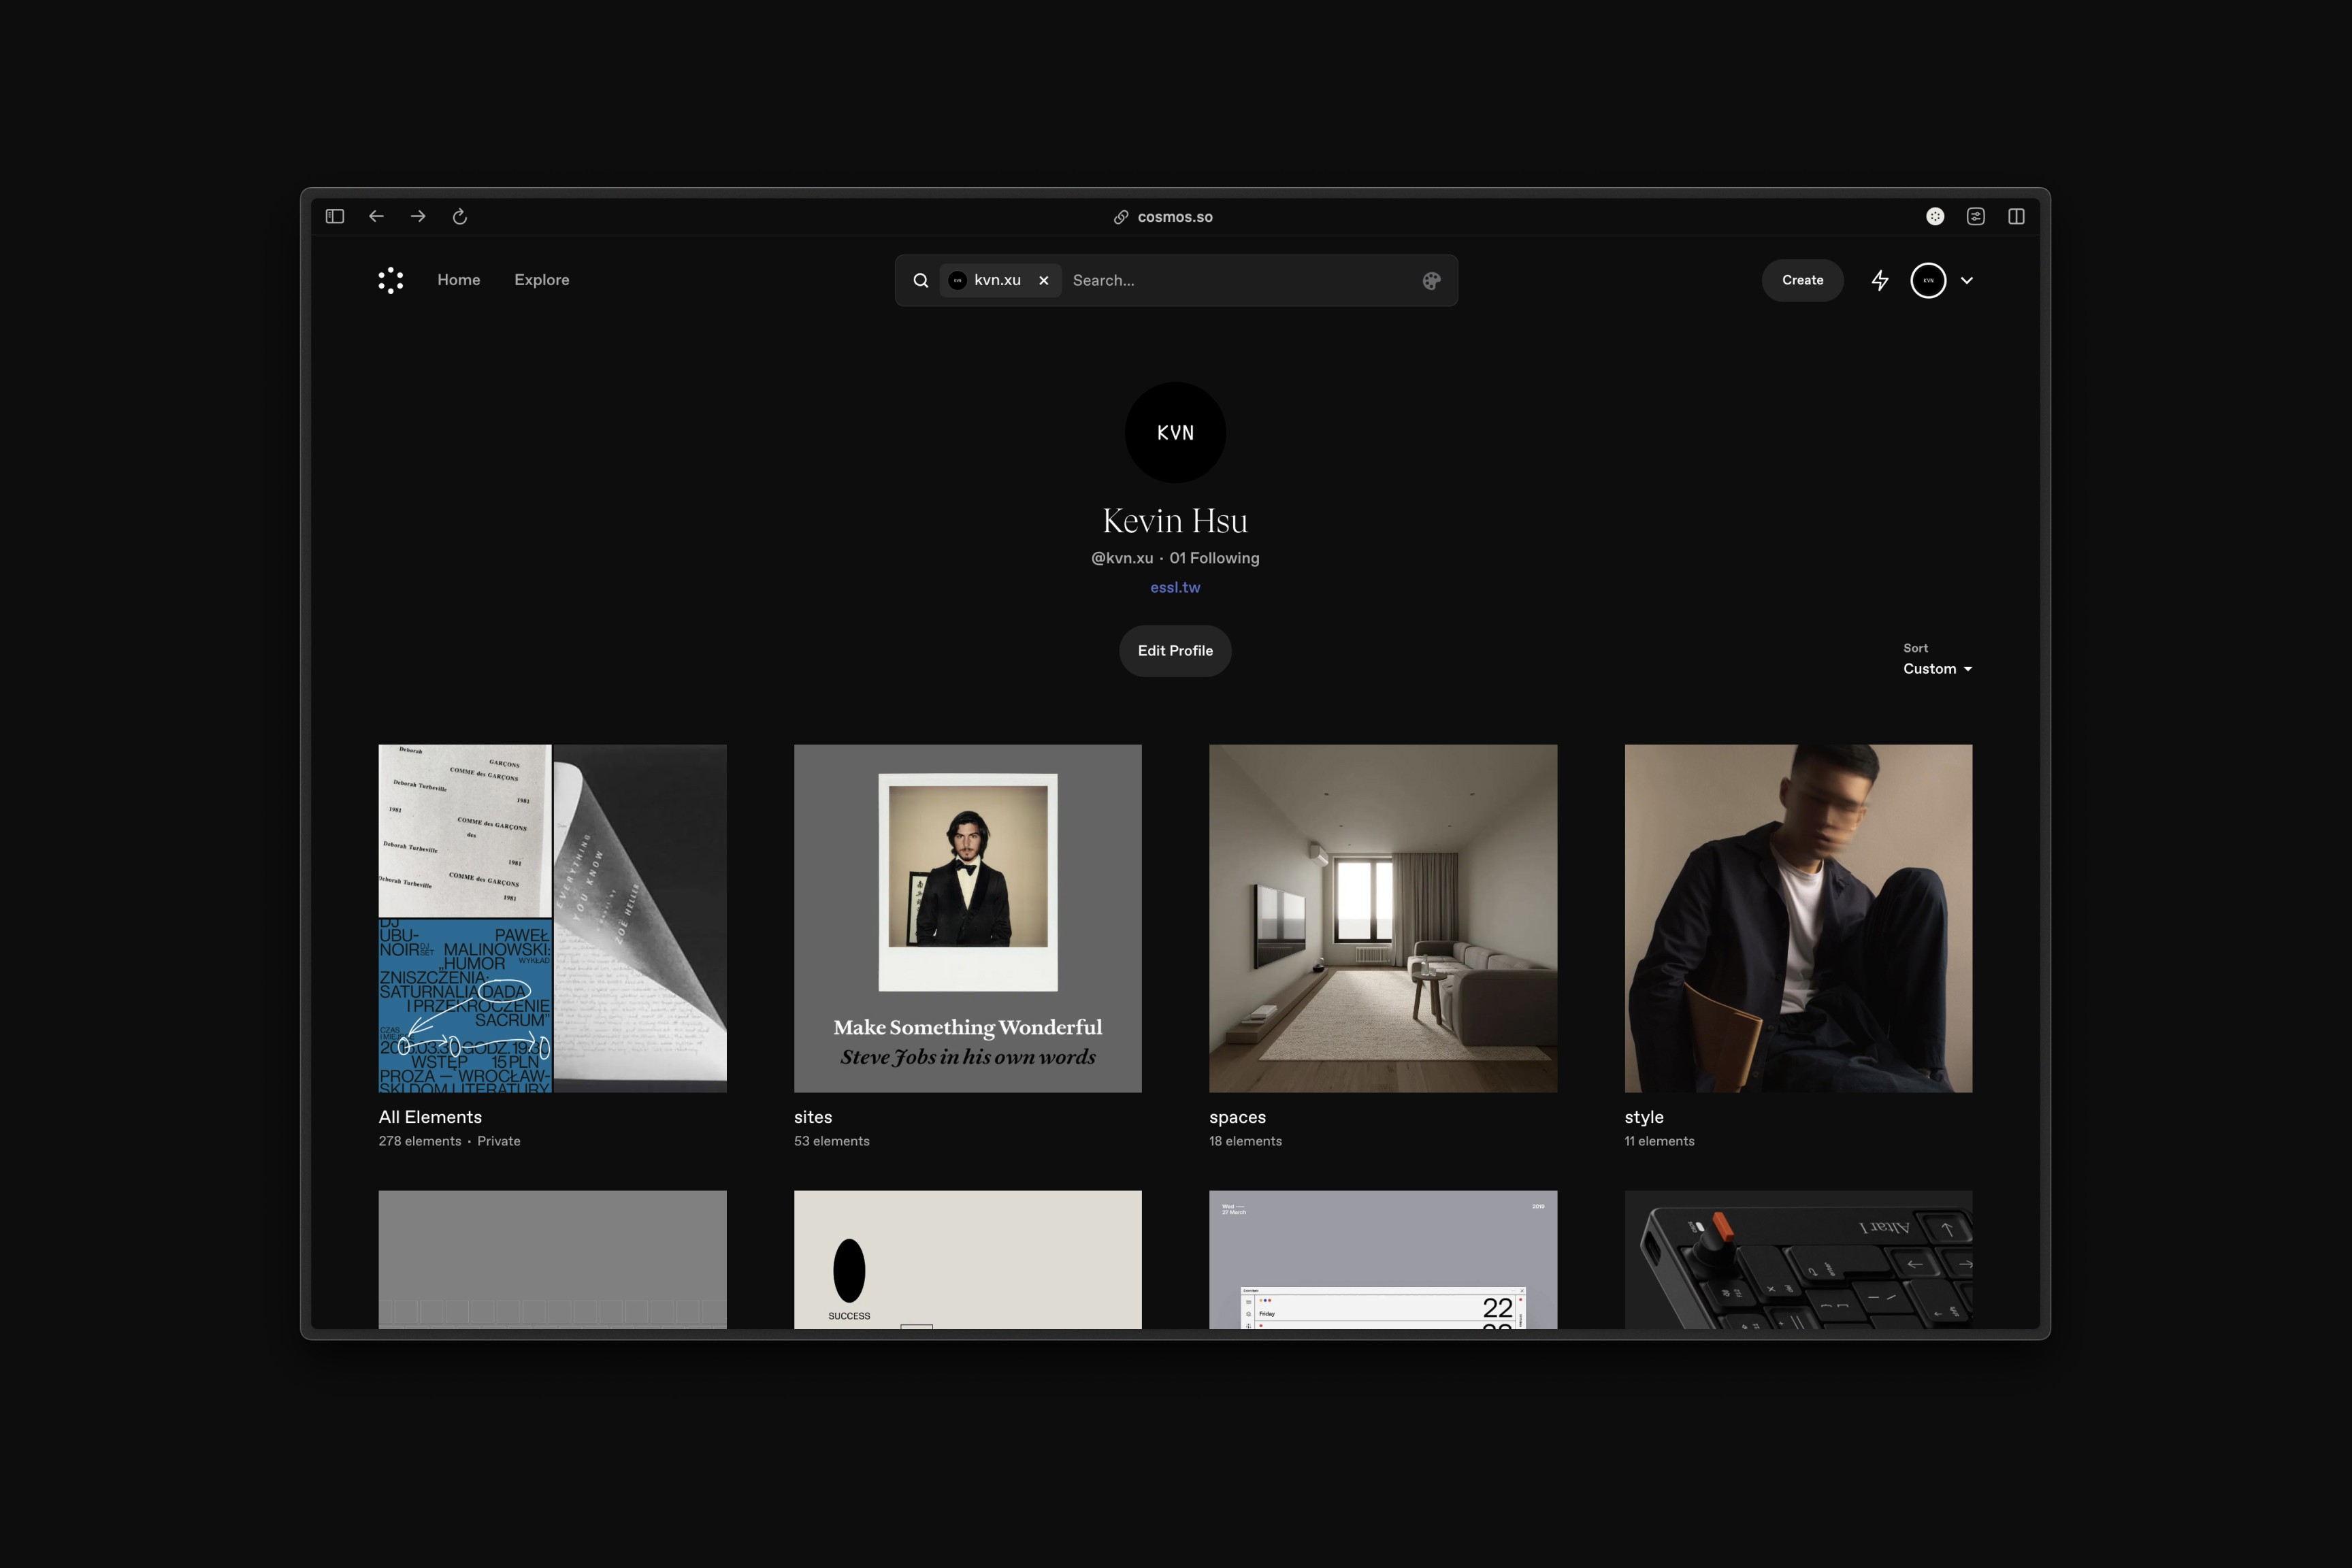Go to the Home tab
Viewport: 2352px width, 1568px height.
coord(458,280)
